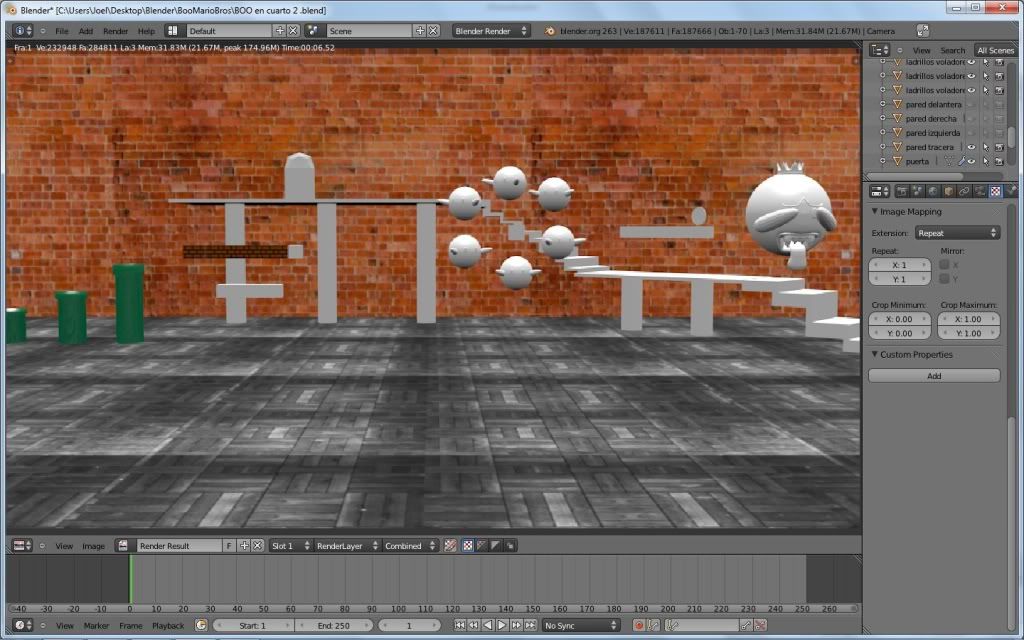Enable Mirror X checkbox
Screen dimensions: 1024x640
[x=944, y=264]
